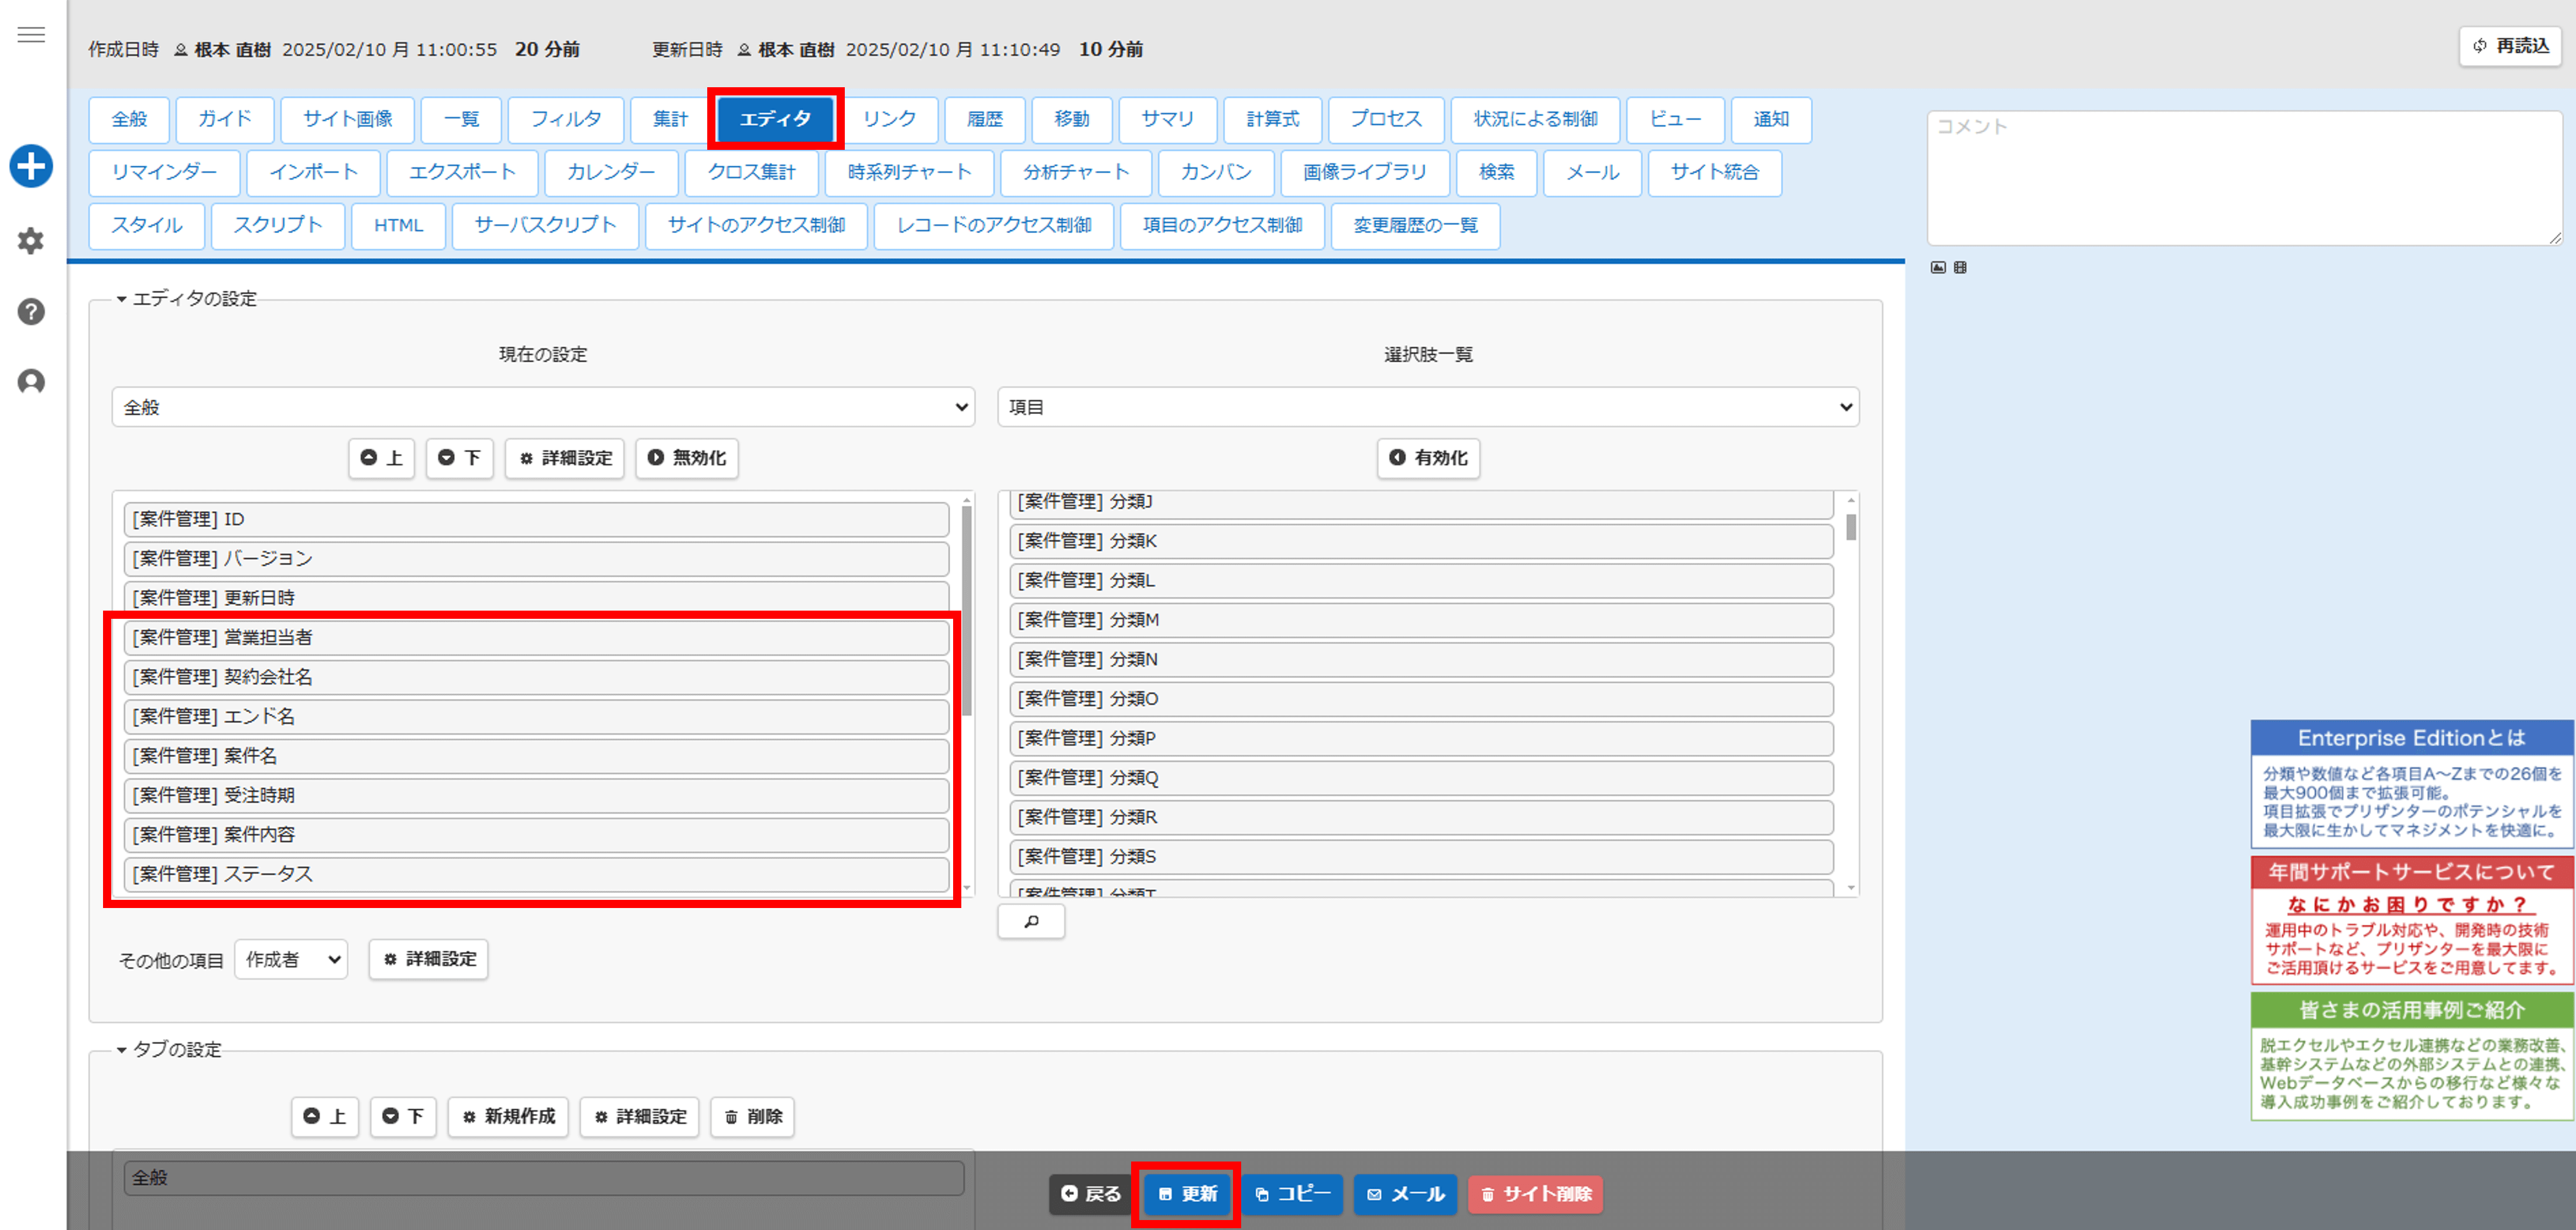This screenshot has width=2576, height=1230.
Task: Open the 全般 current settings dropdown
Action: [542, 407]
